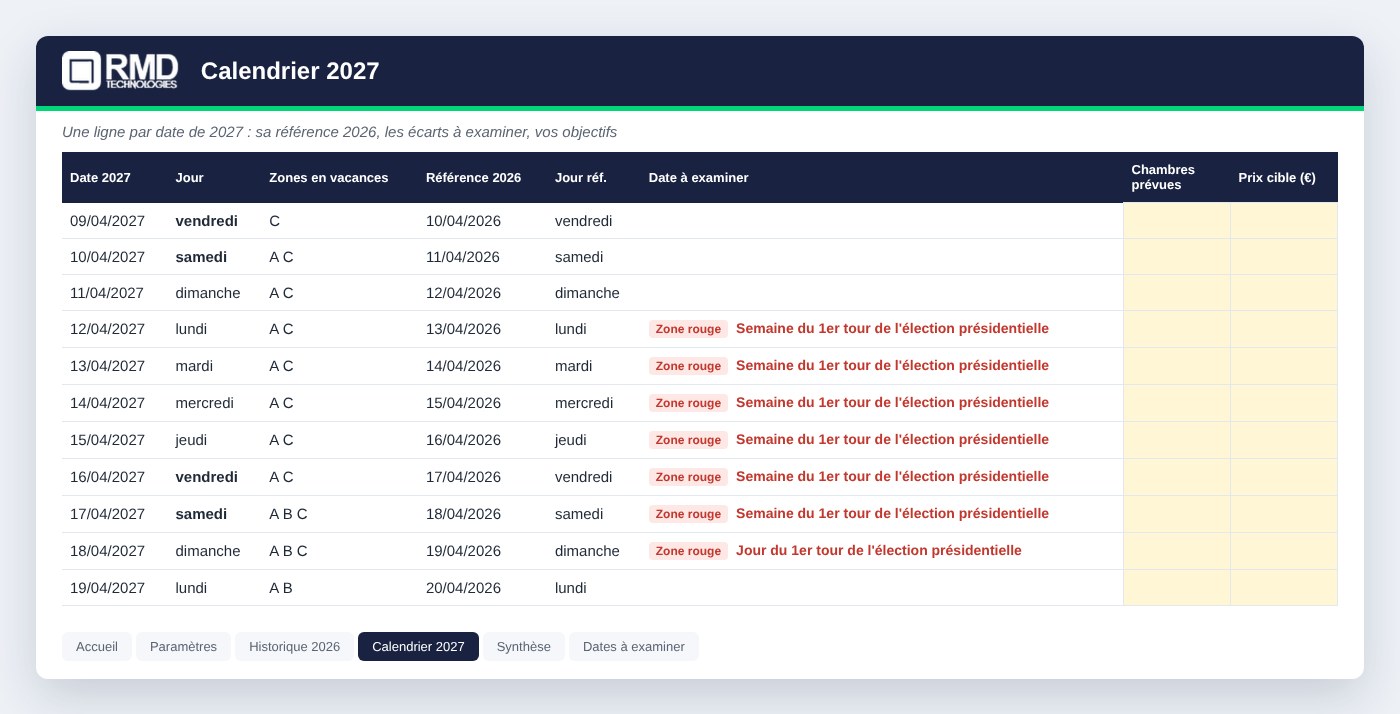This screenshot has height=714, width=1400.
Task: Click the RMD Technologies logo
Action: [x=120, y=71]
